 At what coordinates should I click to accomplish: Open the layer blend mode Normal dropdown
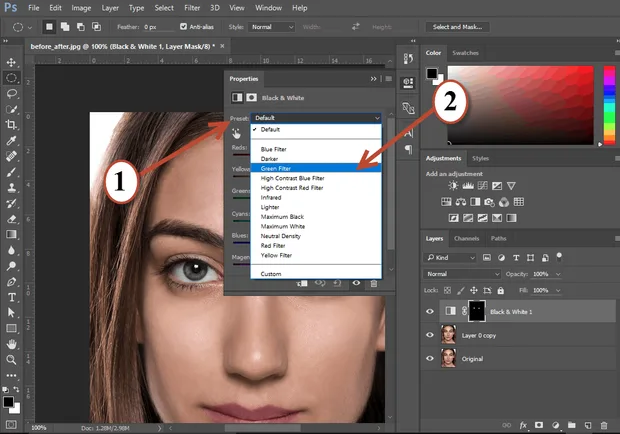pyautogui.click(x=463, y=274)
